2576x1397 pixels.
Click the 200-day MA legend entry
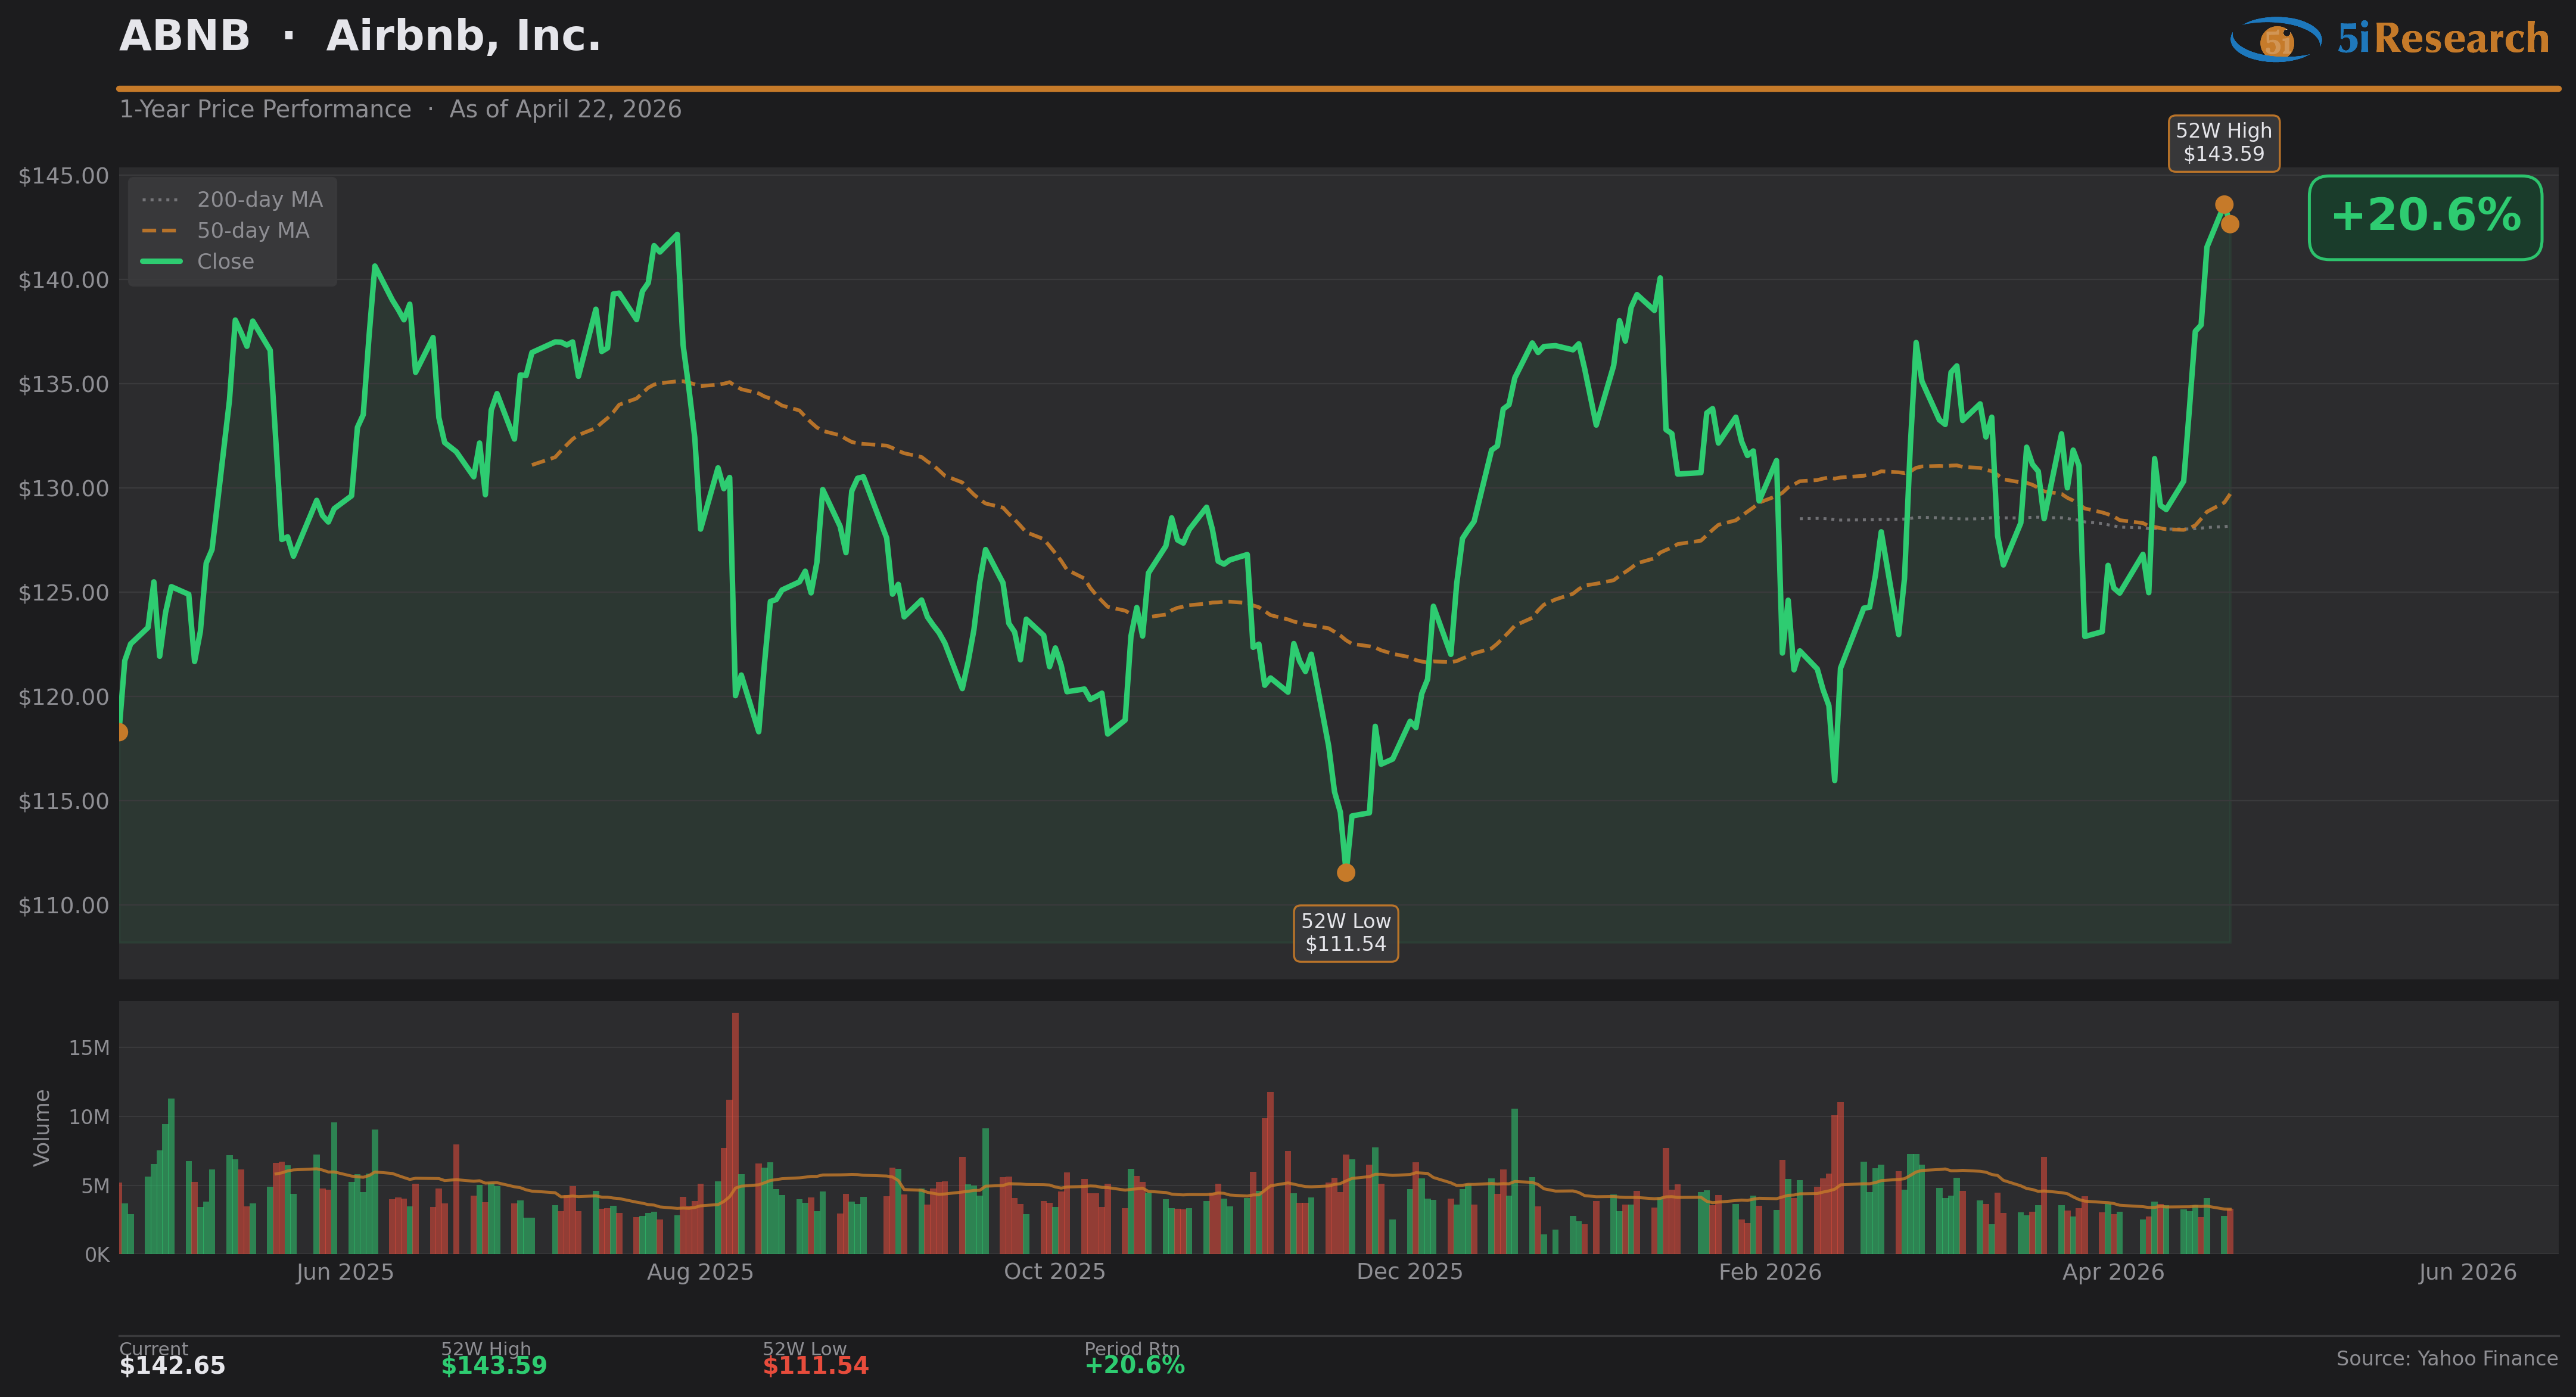coord(259,200)
